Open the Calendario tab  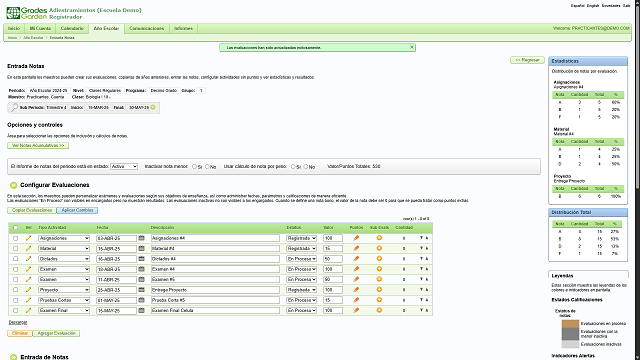(x=72, y=28)
